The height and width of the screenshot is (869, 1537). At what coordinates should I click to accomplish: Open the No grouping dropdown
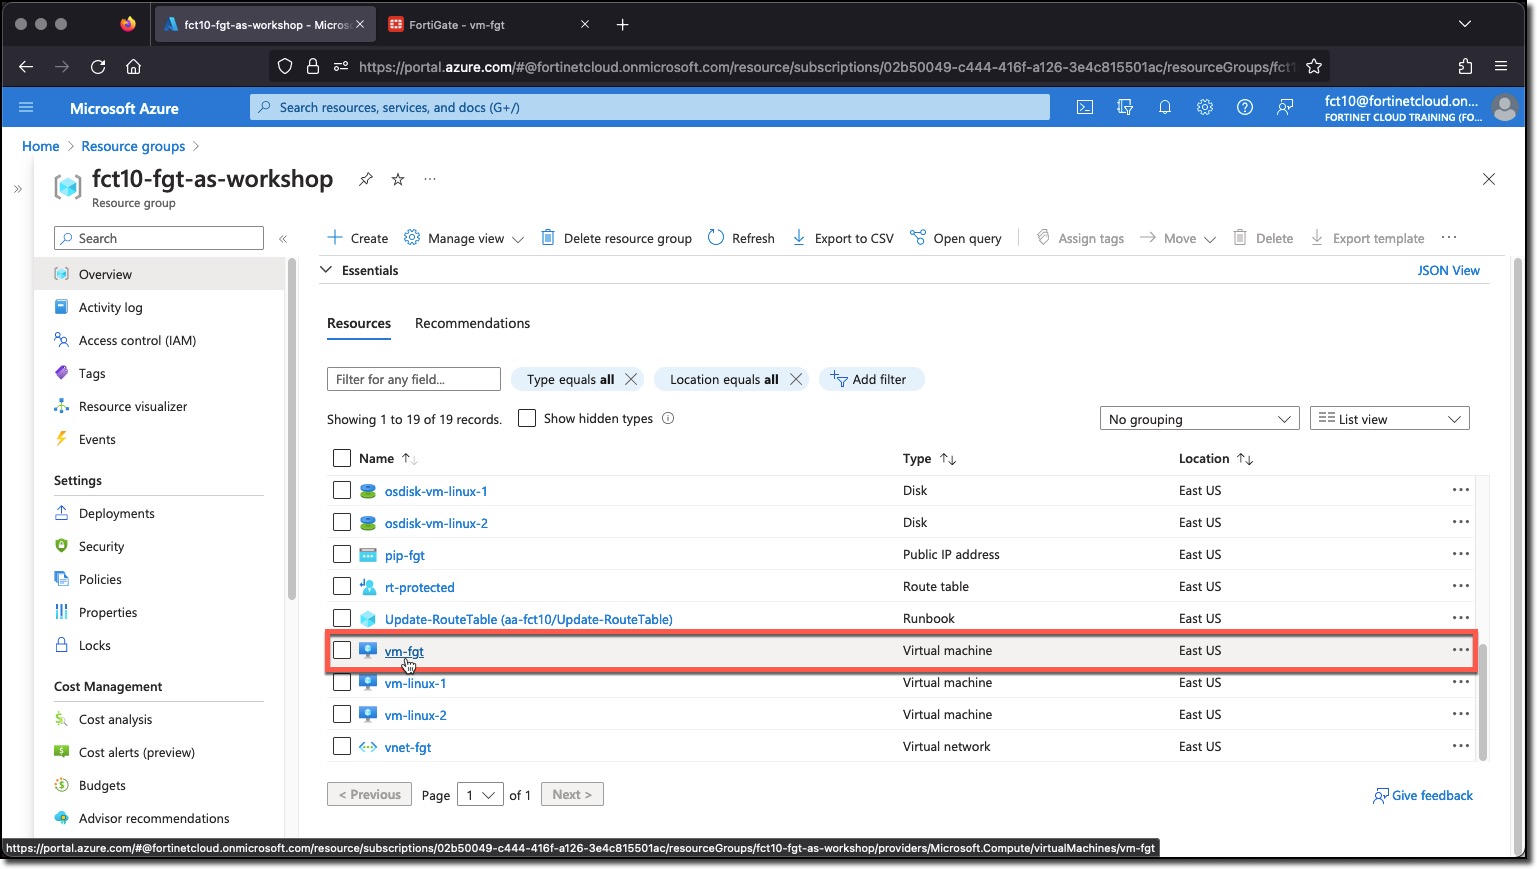[1199, 419]
